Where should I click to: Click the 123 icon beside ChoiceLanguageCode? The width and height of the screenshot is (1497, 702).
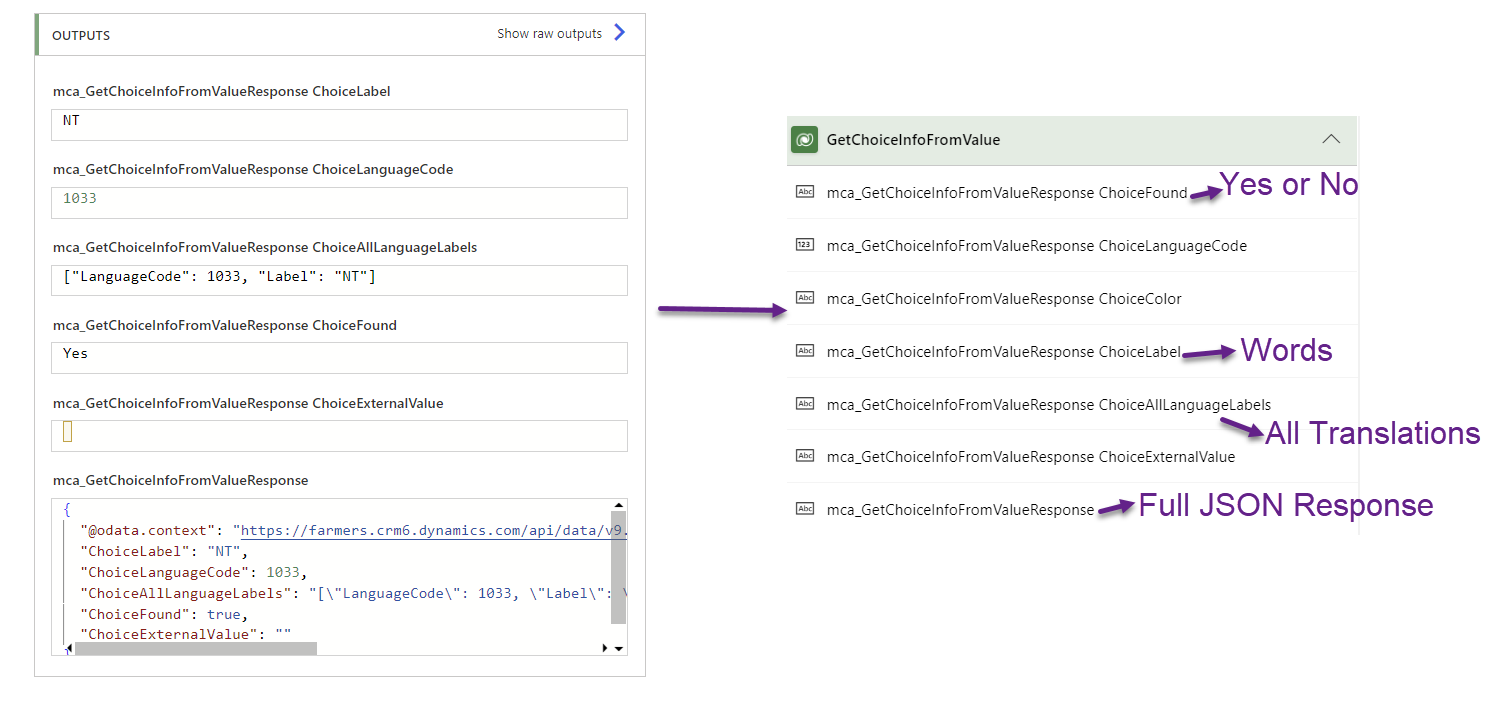[x=805, y=244]
